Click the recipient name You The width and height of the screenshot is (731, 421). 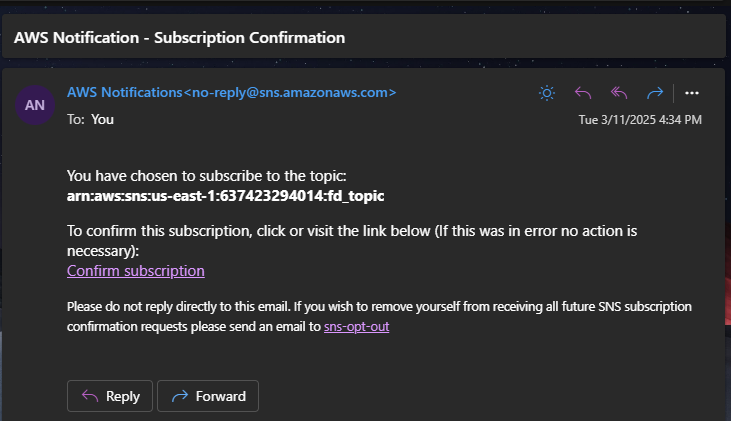[x=102, y=119]
